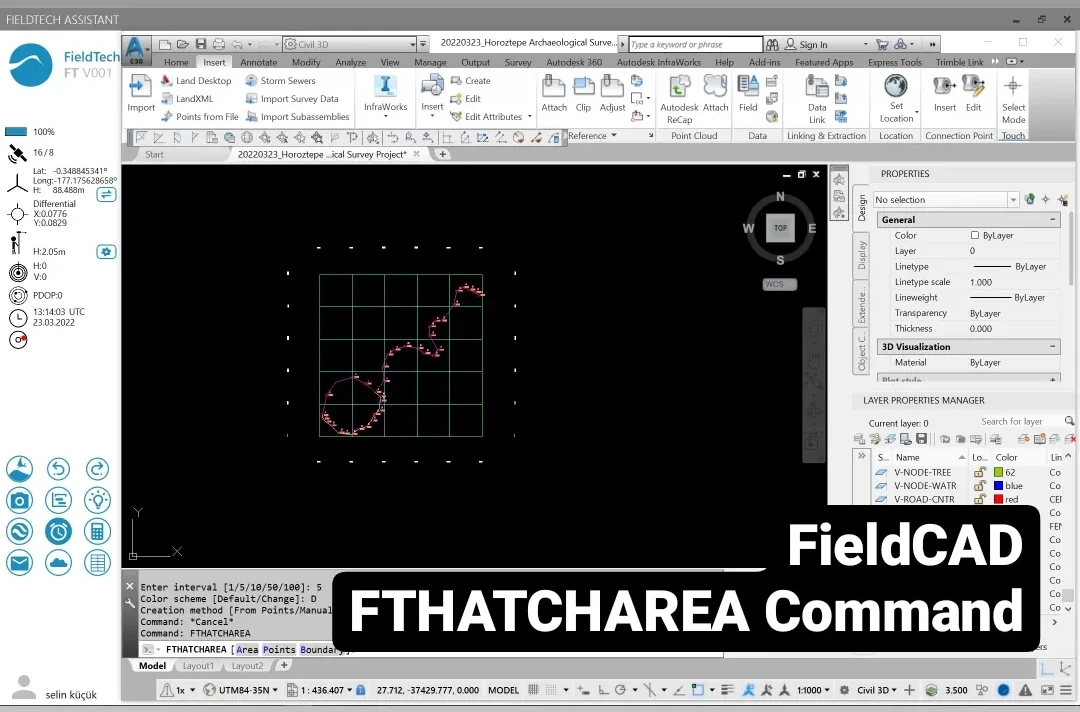
Task: Open the Design vertical tab in Properties
Action: tap(861, 208)
